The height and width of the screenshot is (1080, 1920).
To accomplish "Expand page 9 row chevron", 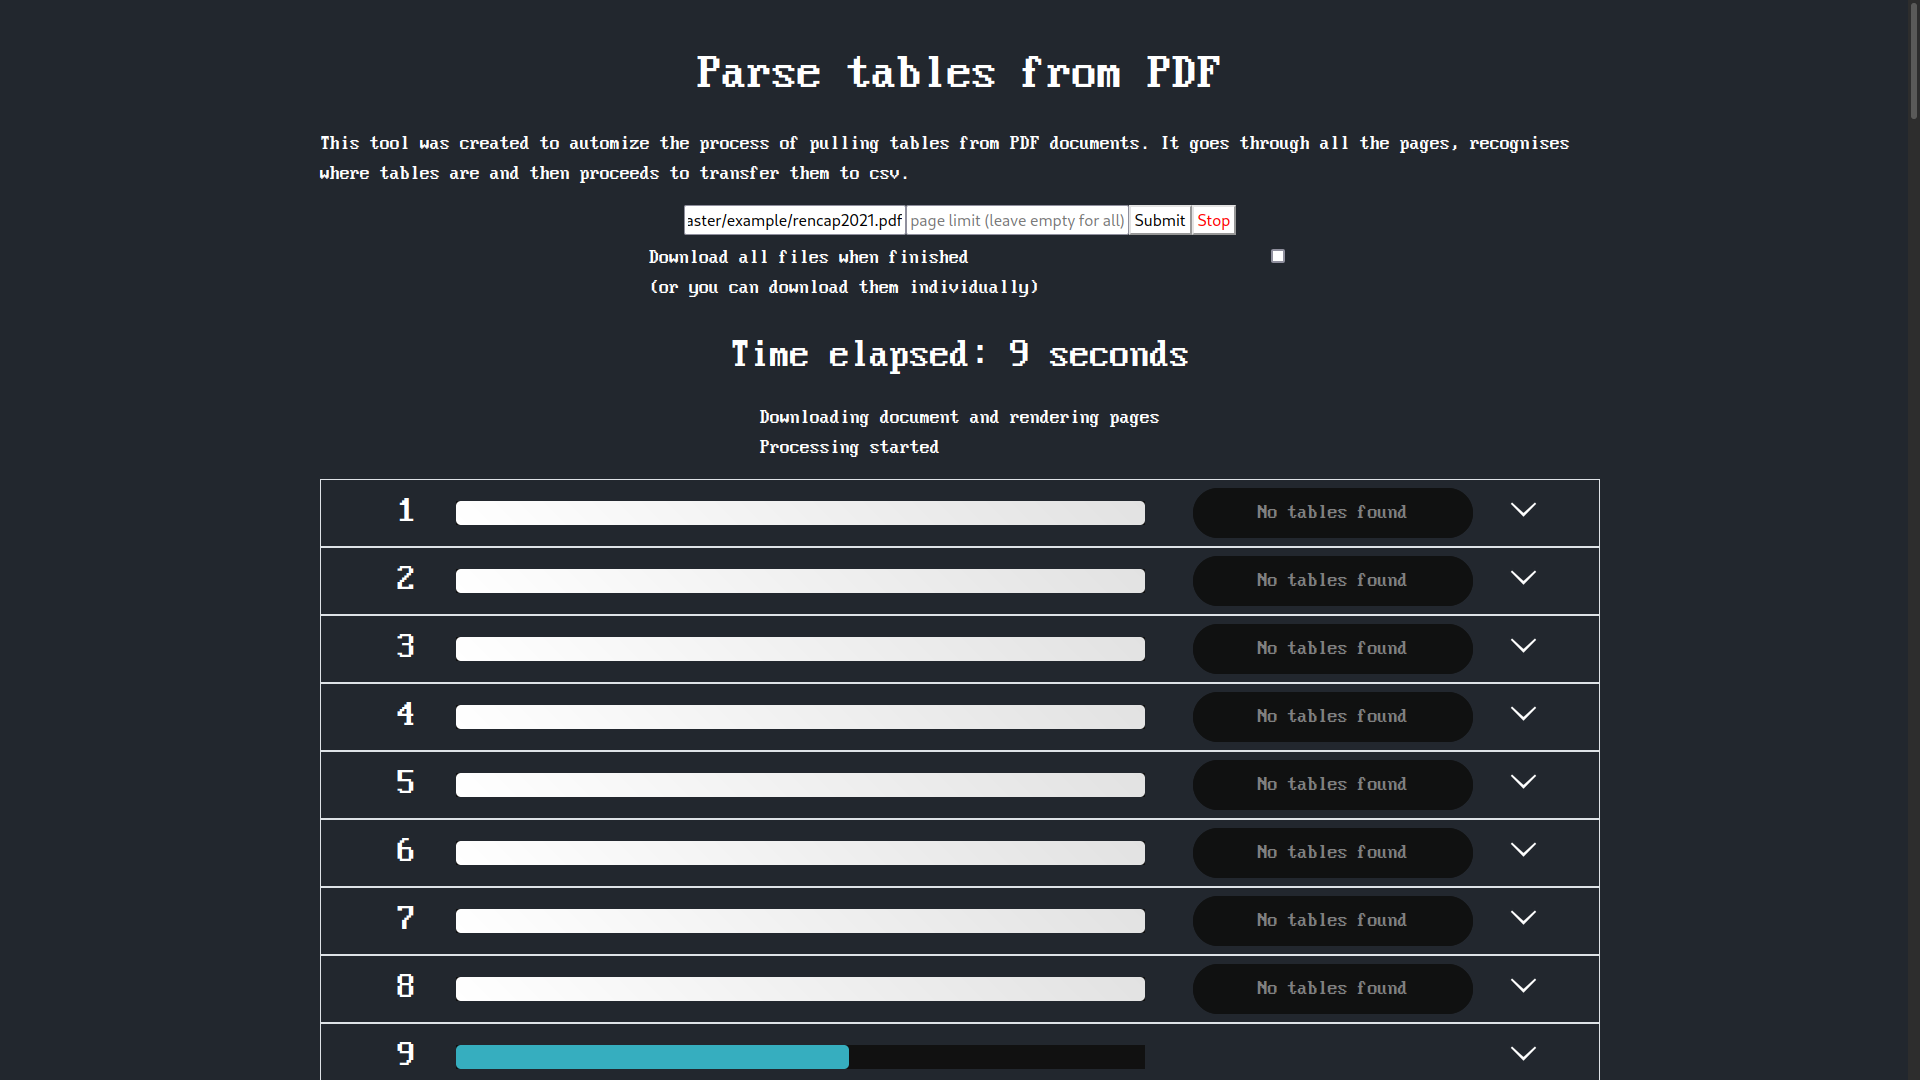I will (1523, 1054).
